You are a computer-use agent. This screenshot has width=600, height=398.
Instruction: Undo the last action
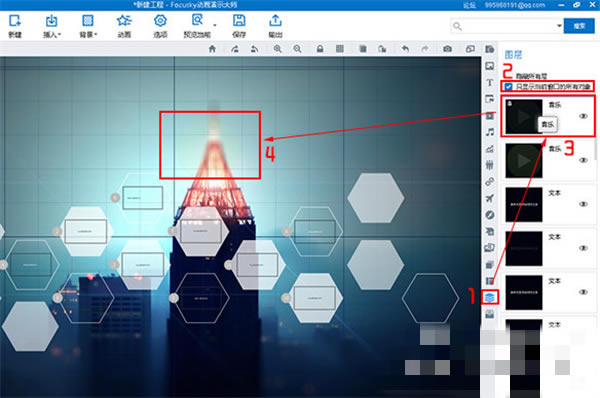[405, 49]
